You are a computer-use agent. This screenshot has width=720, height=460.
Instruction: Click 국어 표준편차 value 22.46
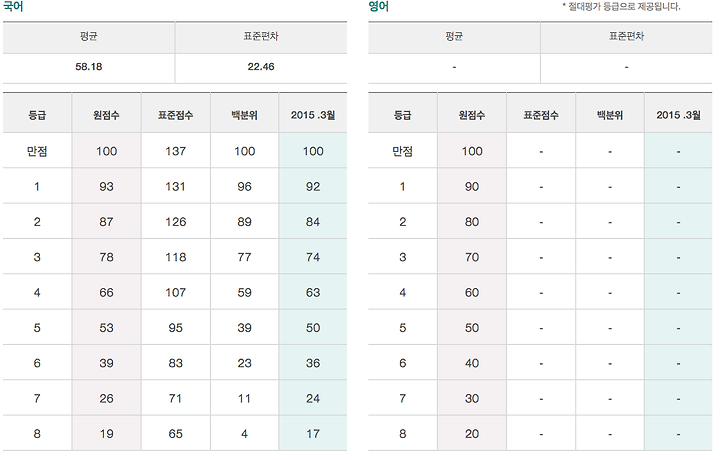[261, 67]
